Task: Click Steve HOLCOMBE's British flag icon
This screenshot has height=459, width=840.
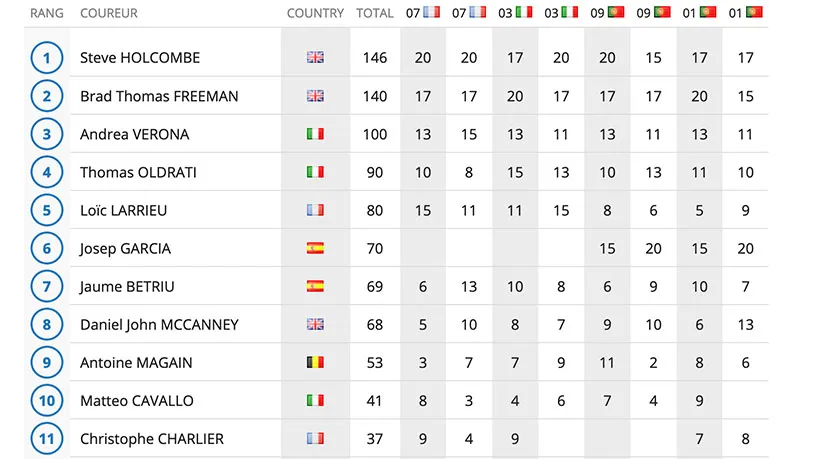Action: (315, 57)
